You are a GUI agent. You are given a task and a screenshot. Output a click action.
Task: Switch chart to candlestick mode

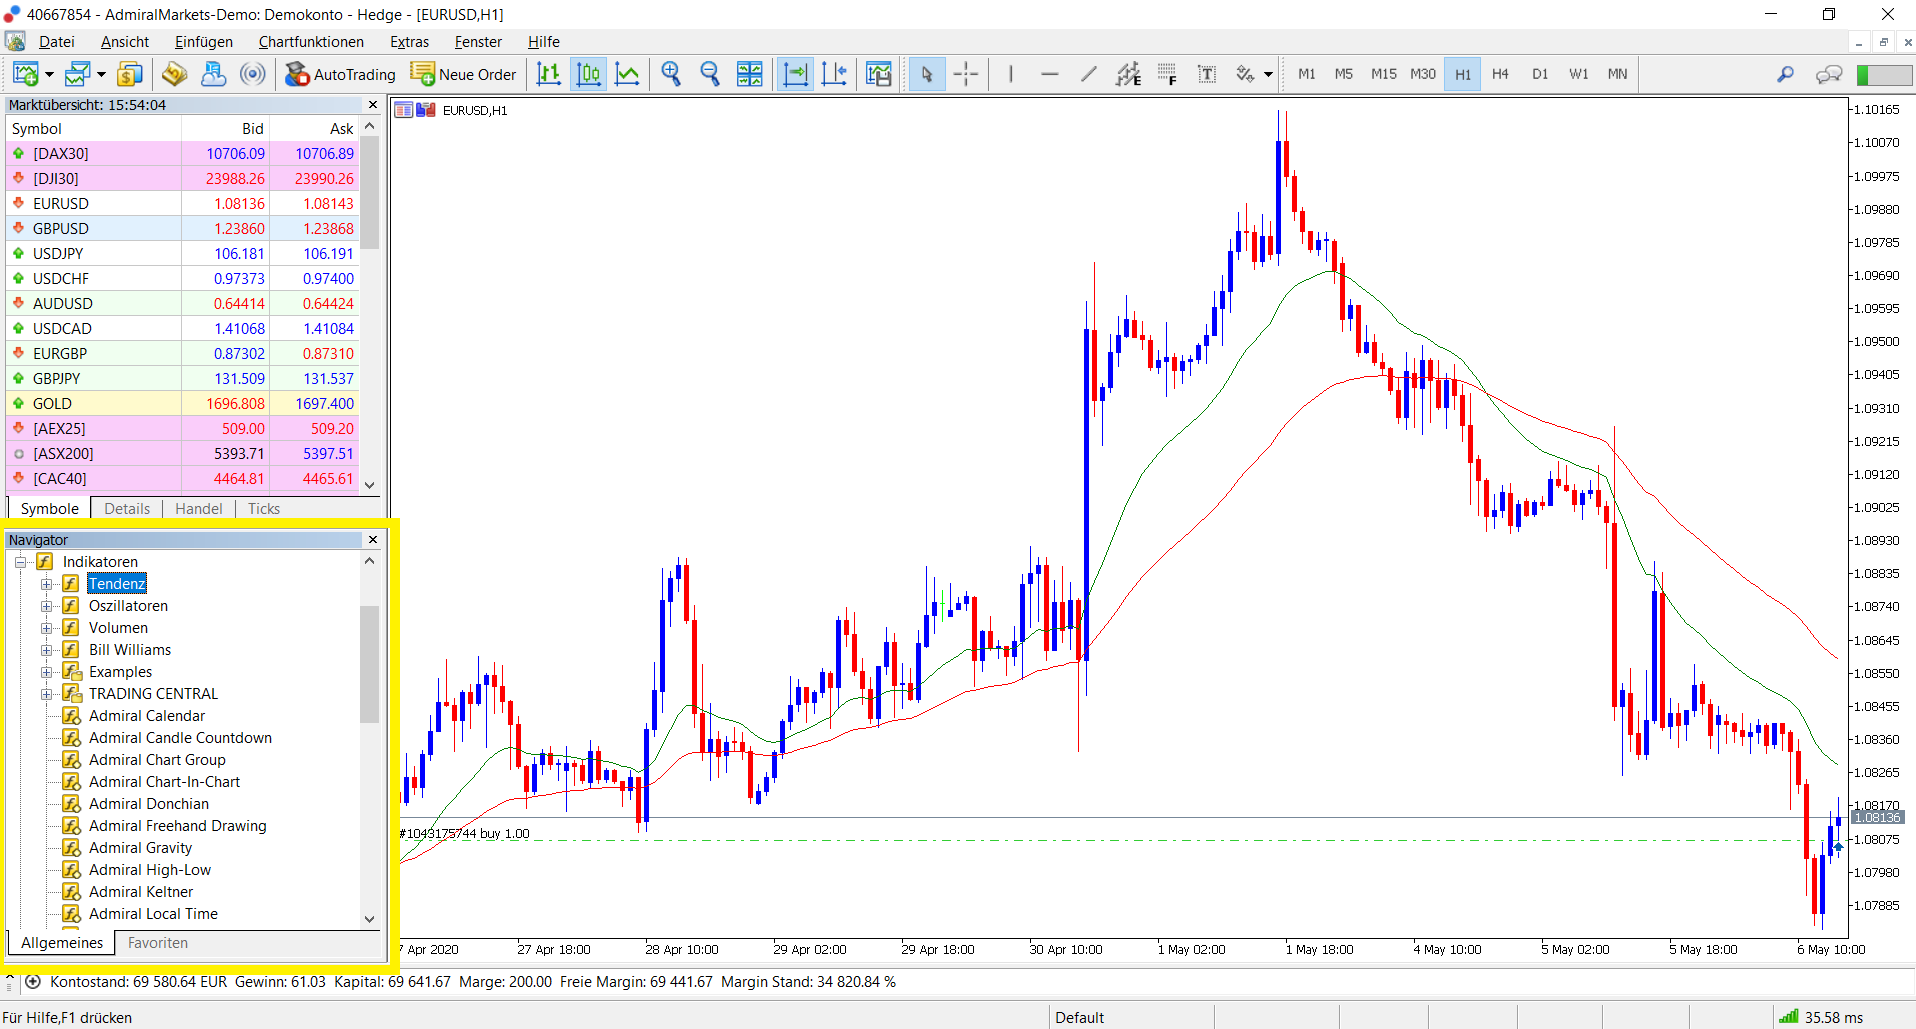tap(588, 74)
